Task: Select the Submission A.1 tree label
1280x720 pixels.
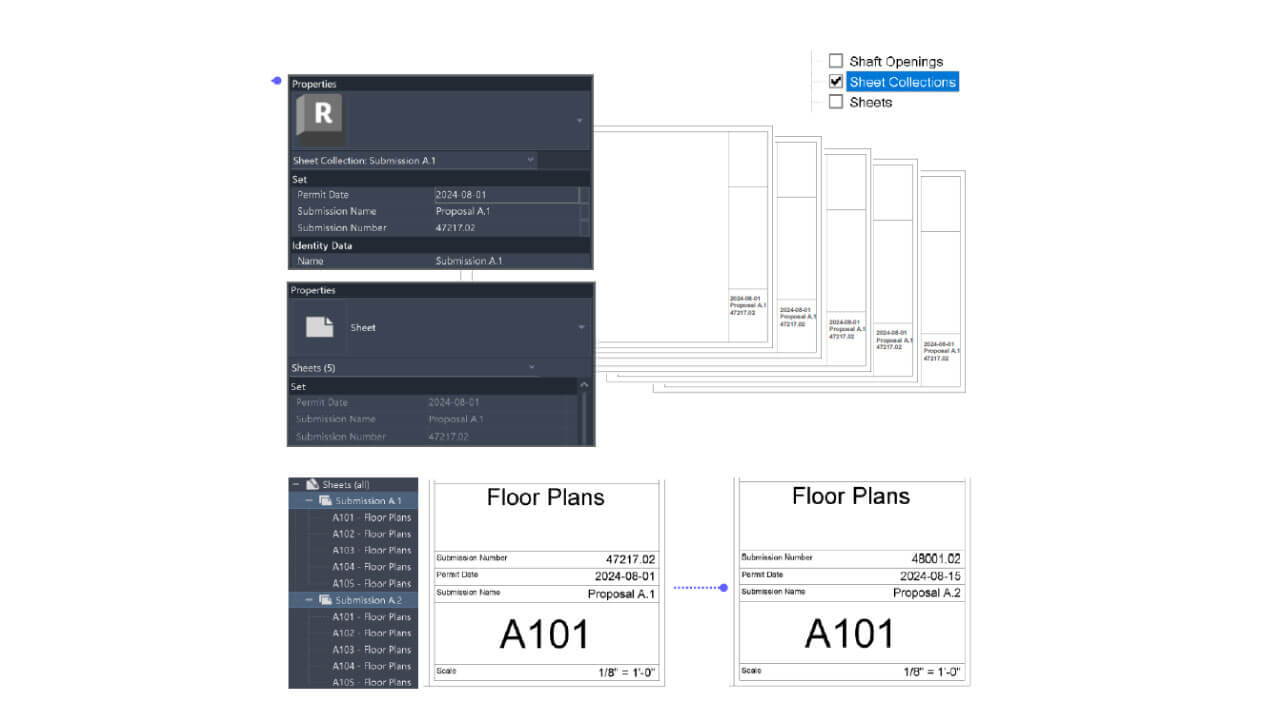Action: (368, 500)
